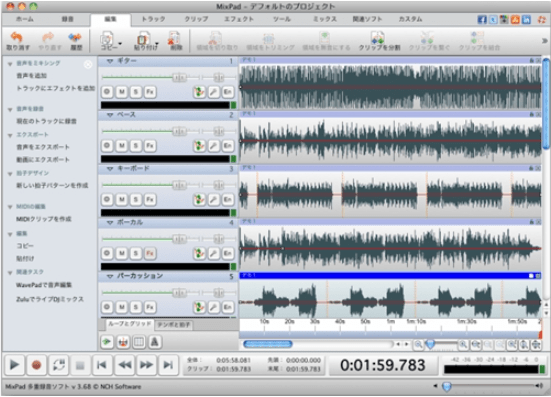551x397 pixels.
Task: Collapse the ベース track triangle
Action: [x=110, y=115]
